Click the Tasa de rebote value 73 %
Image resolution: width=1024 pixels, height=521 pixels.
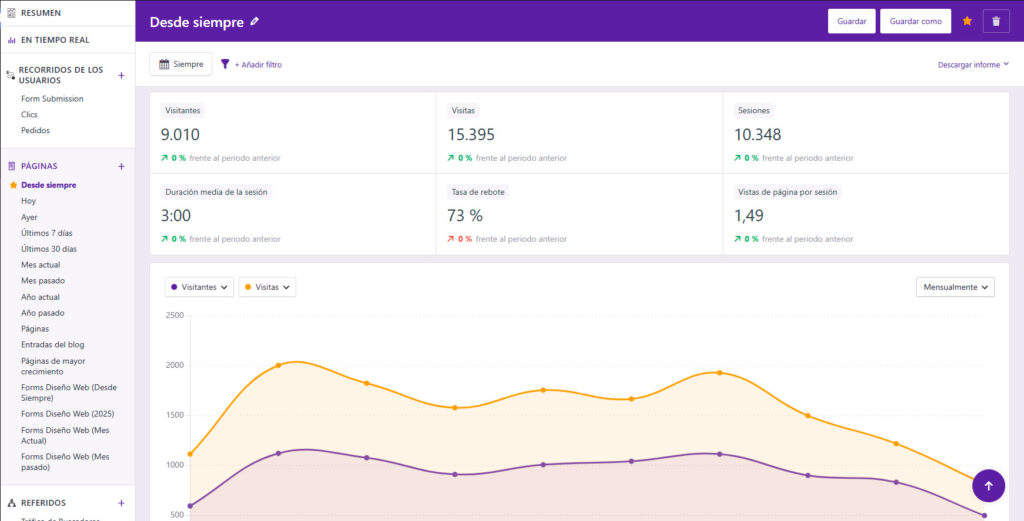pos(465,216)
